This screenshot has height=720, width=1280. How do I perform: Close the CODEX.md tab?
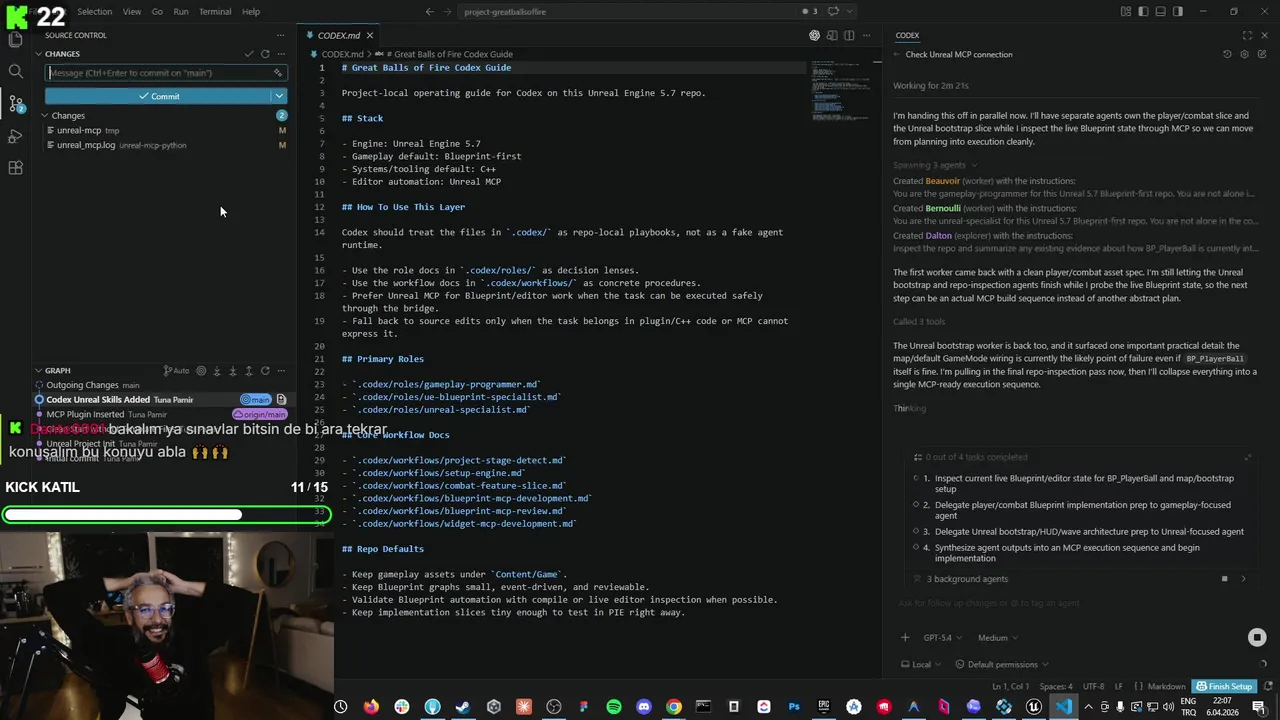tap(371, 35)
